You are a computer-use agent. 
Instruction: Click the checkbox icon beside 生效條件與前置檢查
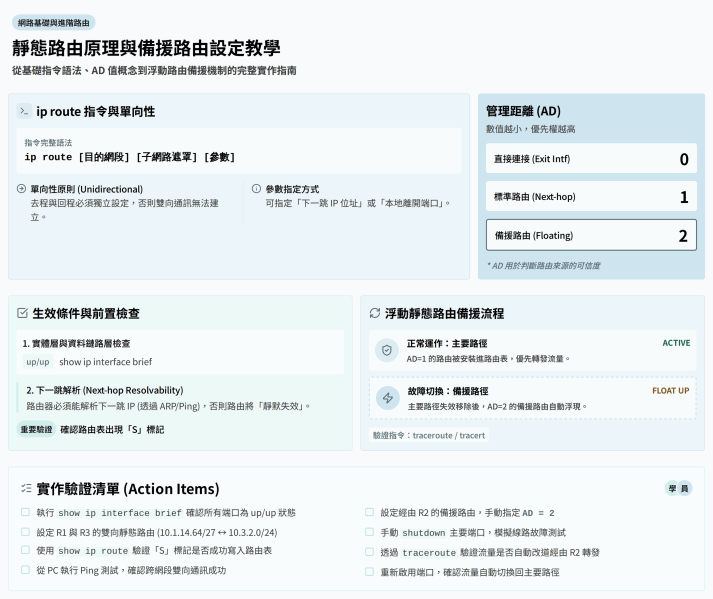coord(22,313)
